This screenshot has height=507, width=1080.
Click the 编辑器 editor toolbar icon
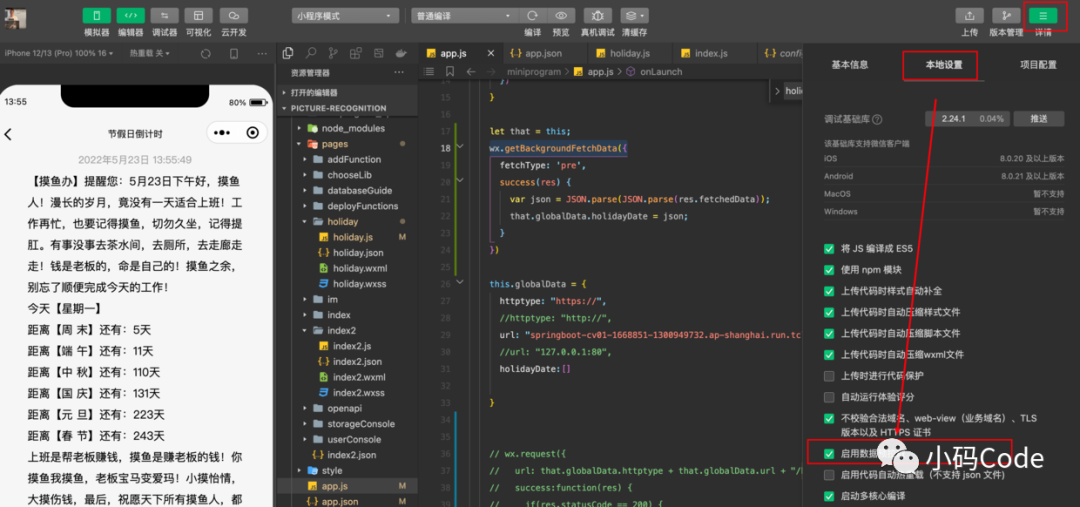pyautogui.click(x=130, y=16)
